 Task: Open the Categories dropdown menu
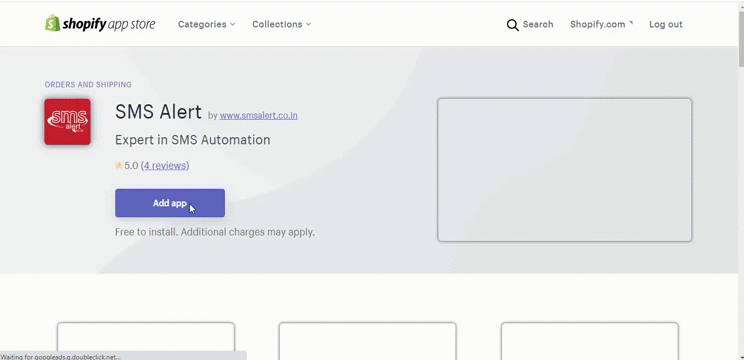point(206,24)
